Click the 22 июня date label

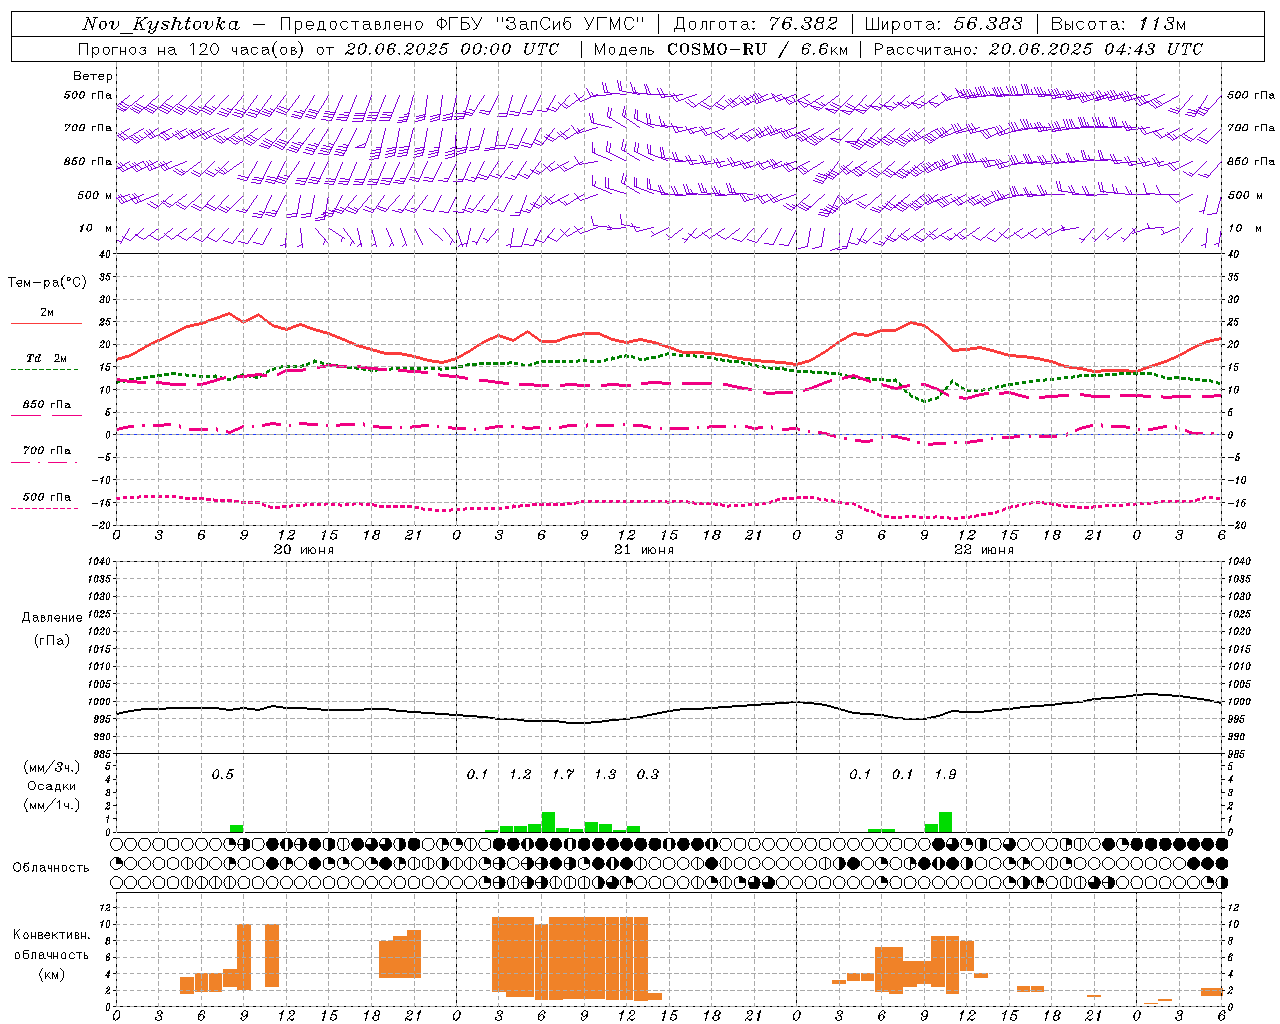click(983, 549)
